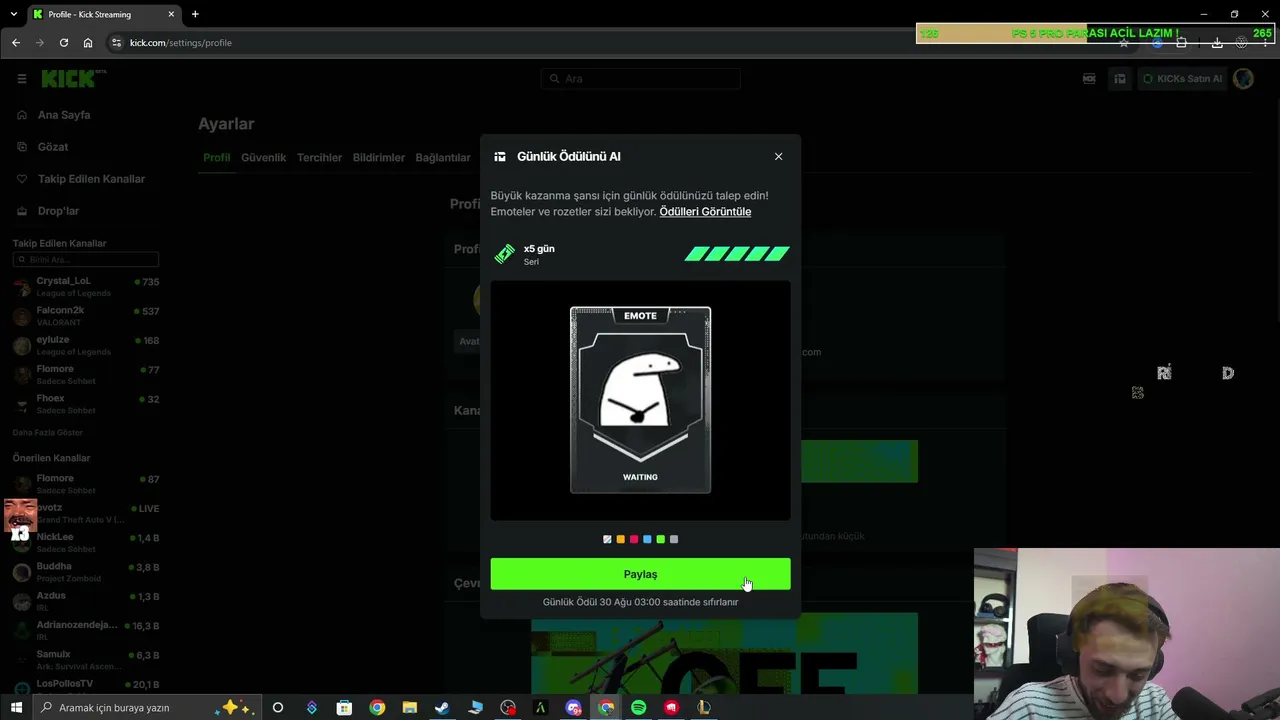
Task: Open Cortana circle on taskbar
Action: 278,708
